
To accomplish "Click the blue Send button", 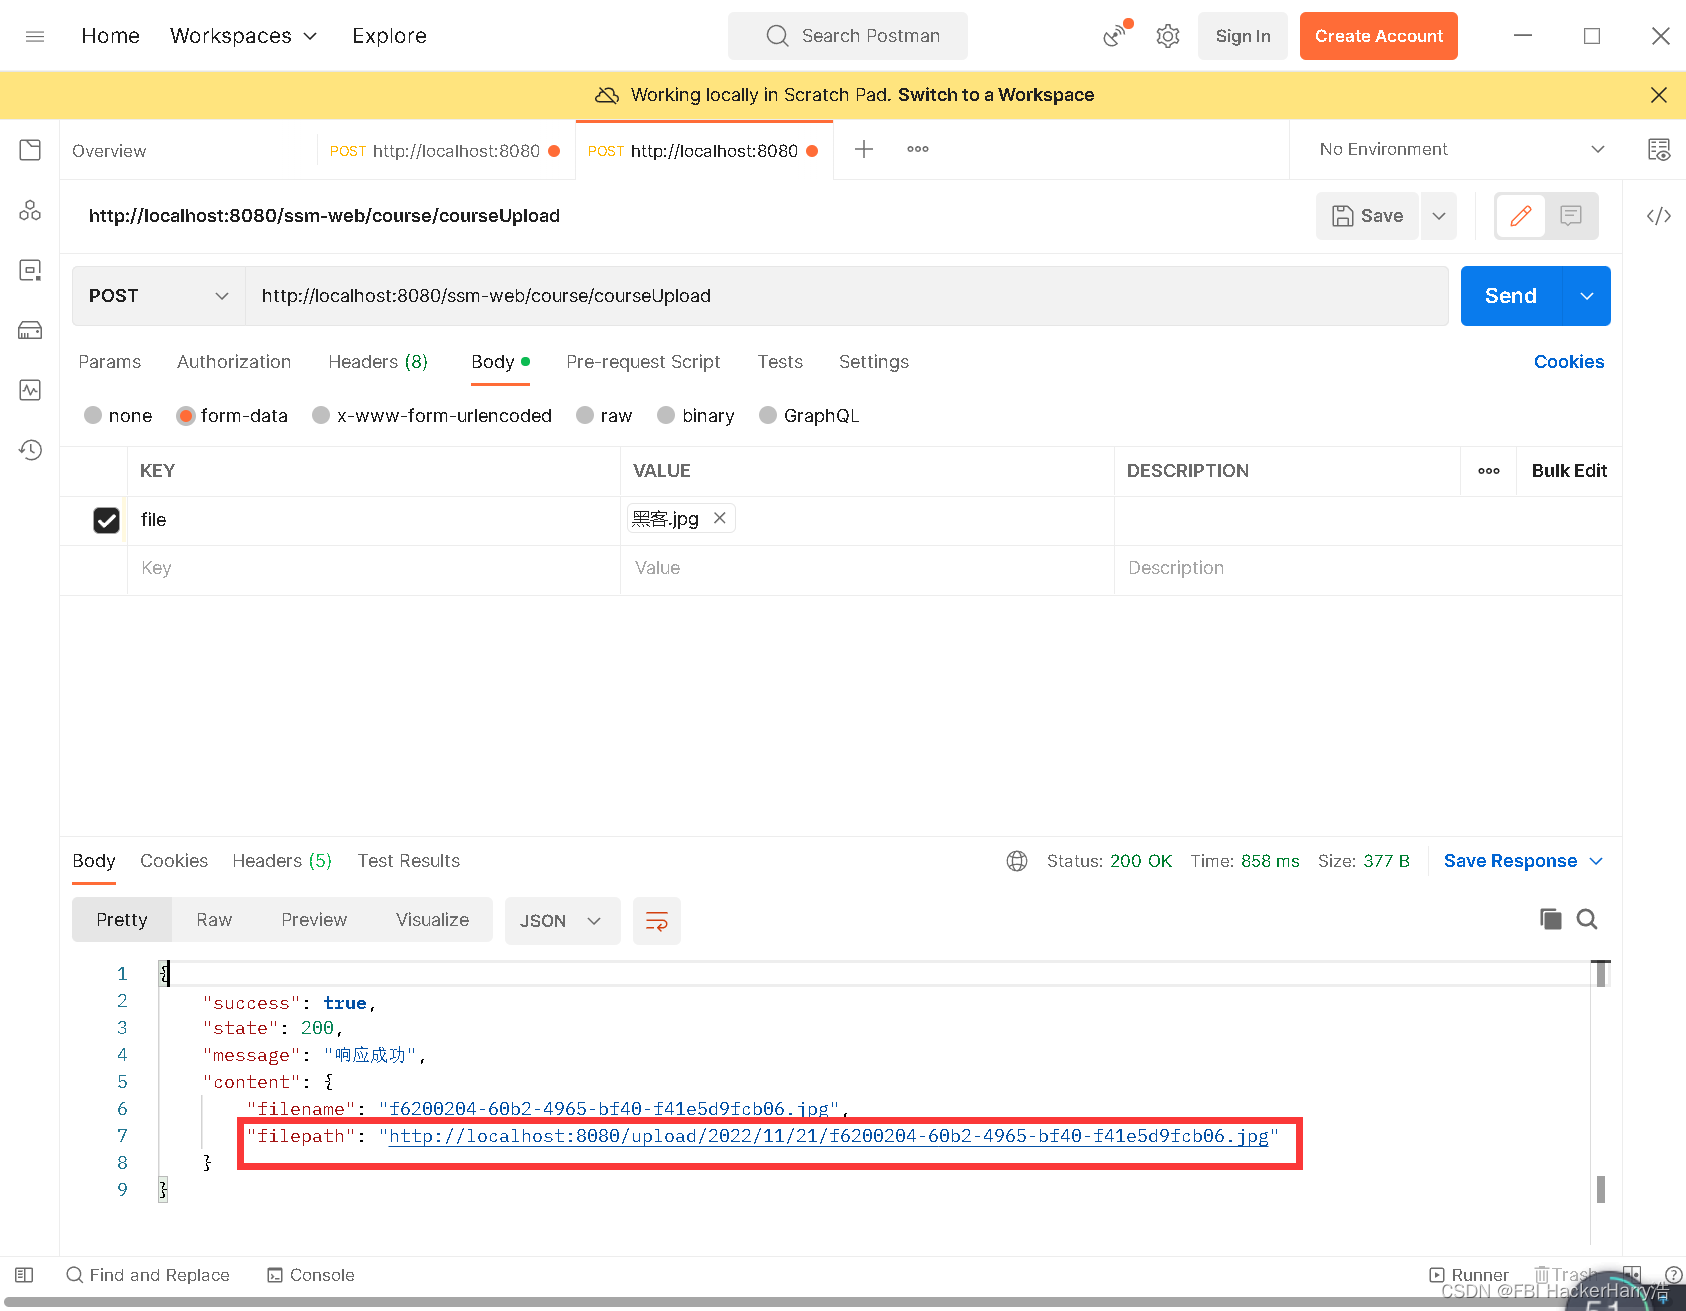I will coord(1510,296).
